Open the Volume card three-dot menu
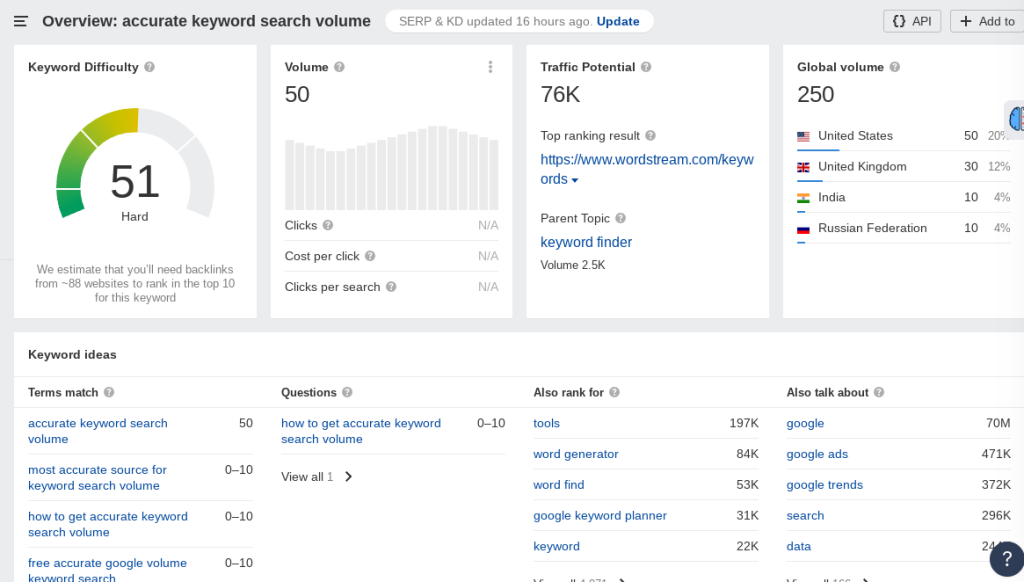The image size is (1024, 582). coord(490,67)
